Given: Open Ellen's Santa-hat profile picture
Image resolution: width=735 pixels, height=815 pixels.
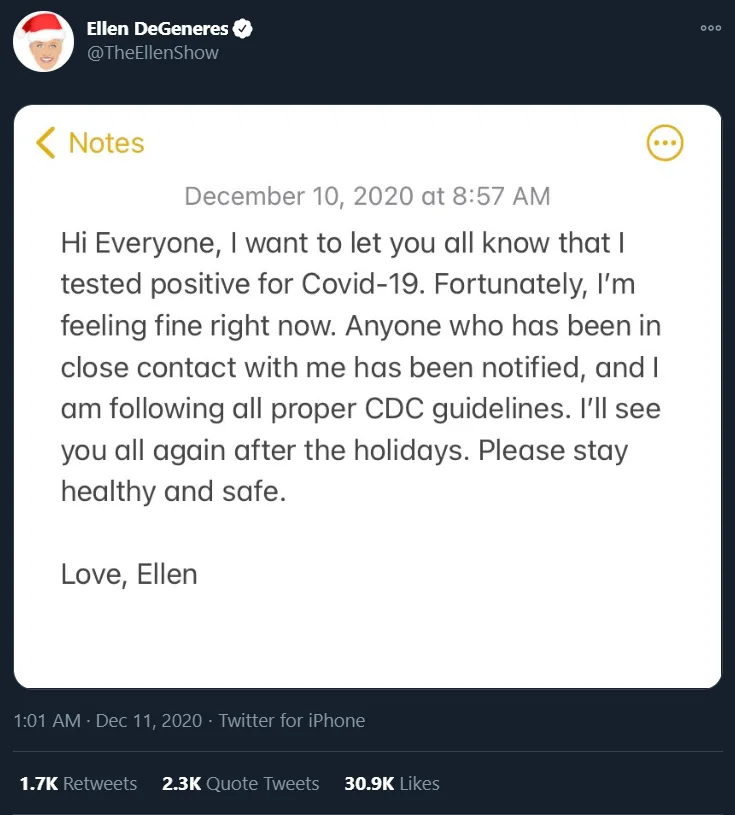Looking at the screenshot, I should click(x=43, y=41).
